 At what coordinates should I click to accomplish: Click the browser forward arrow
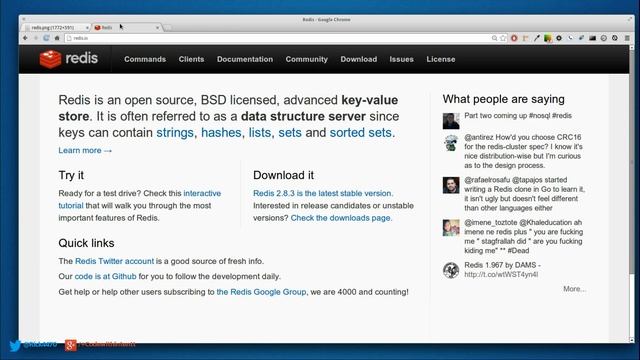[x=36, y=38]
